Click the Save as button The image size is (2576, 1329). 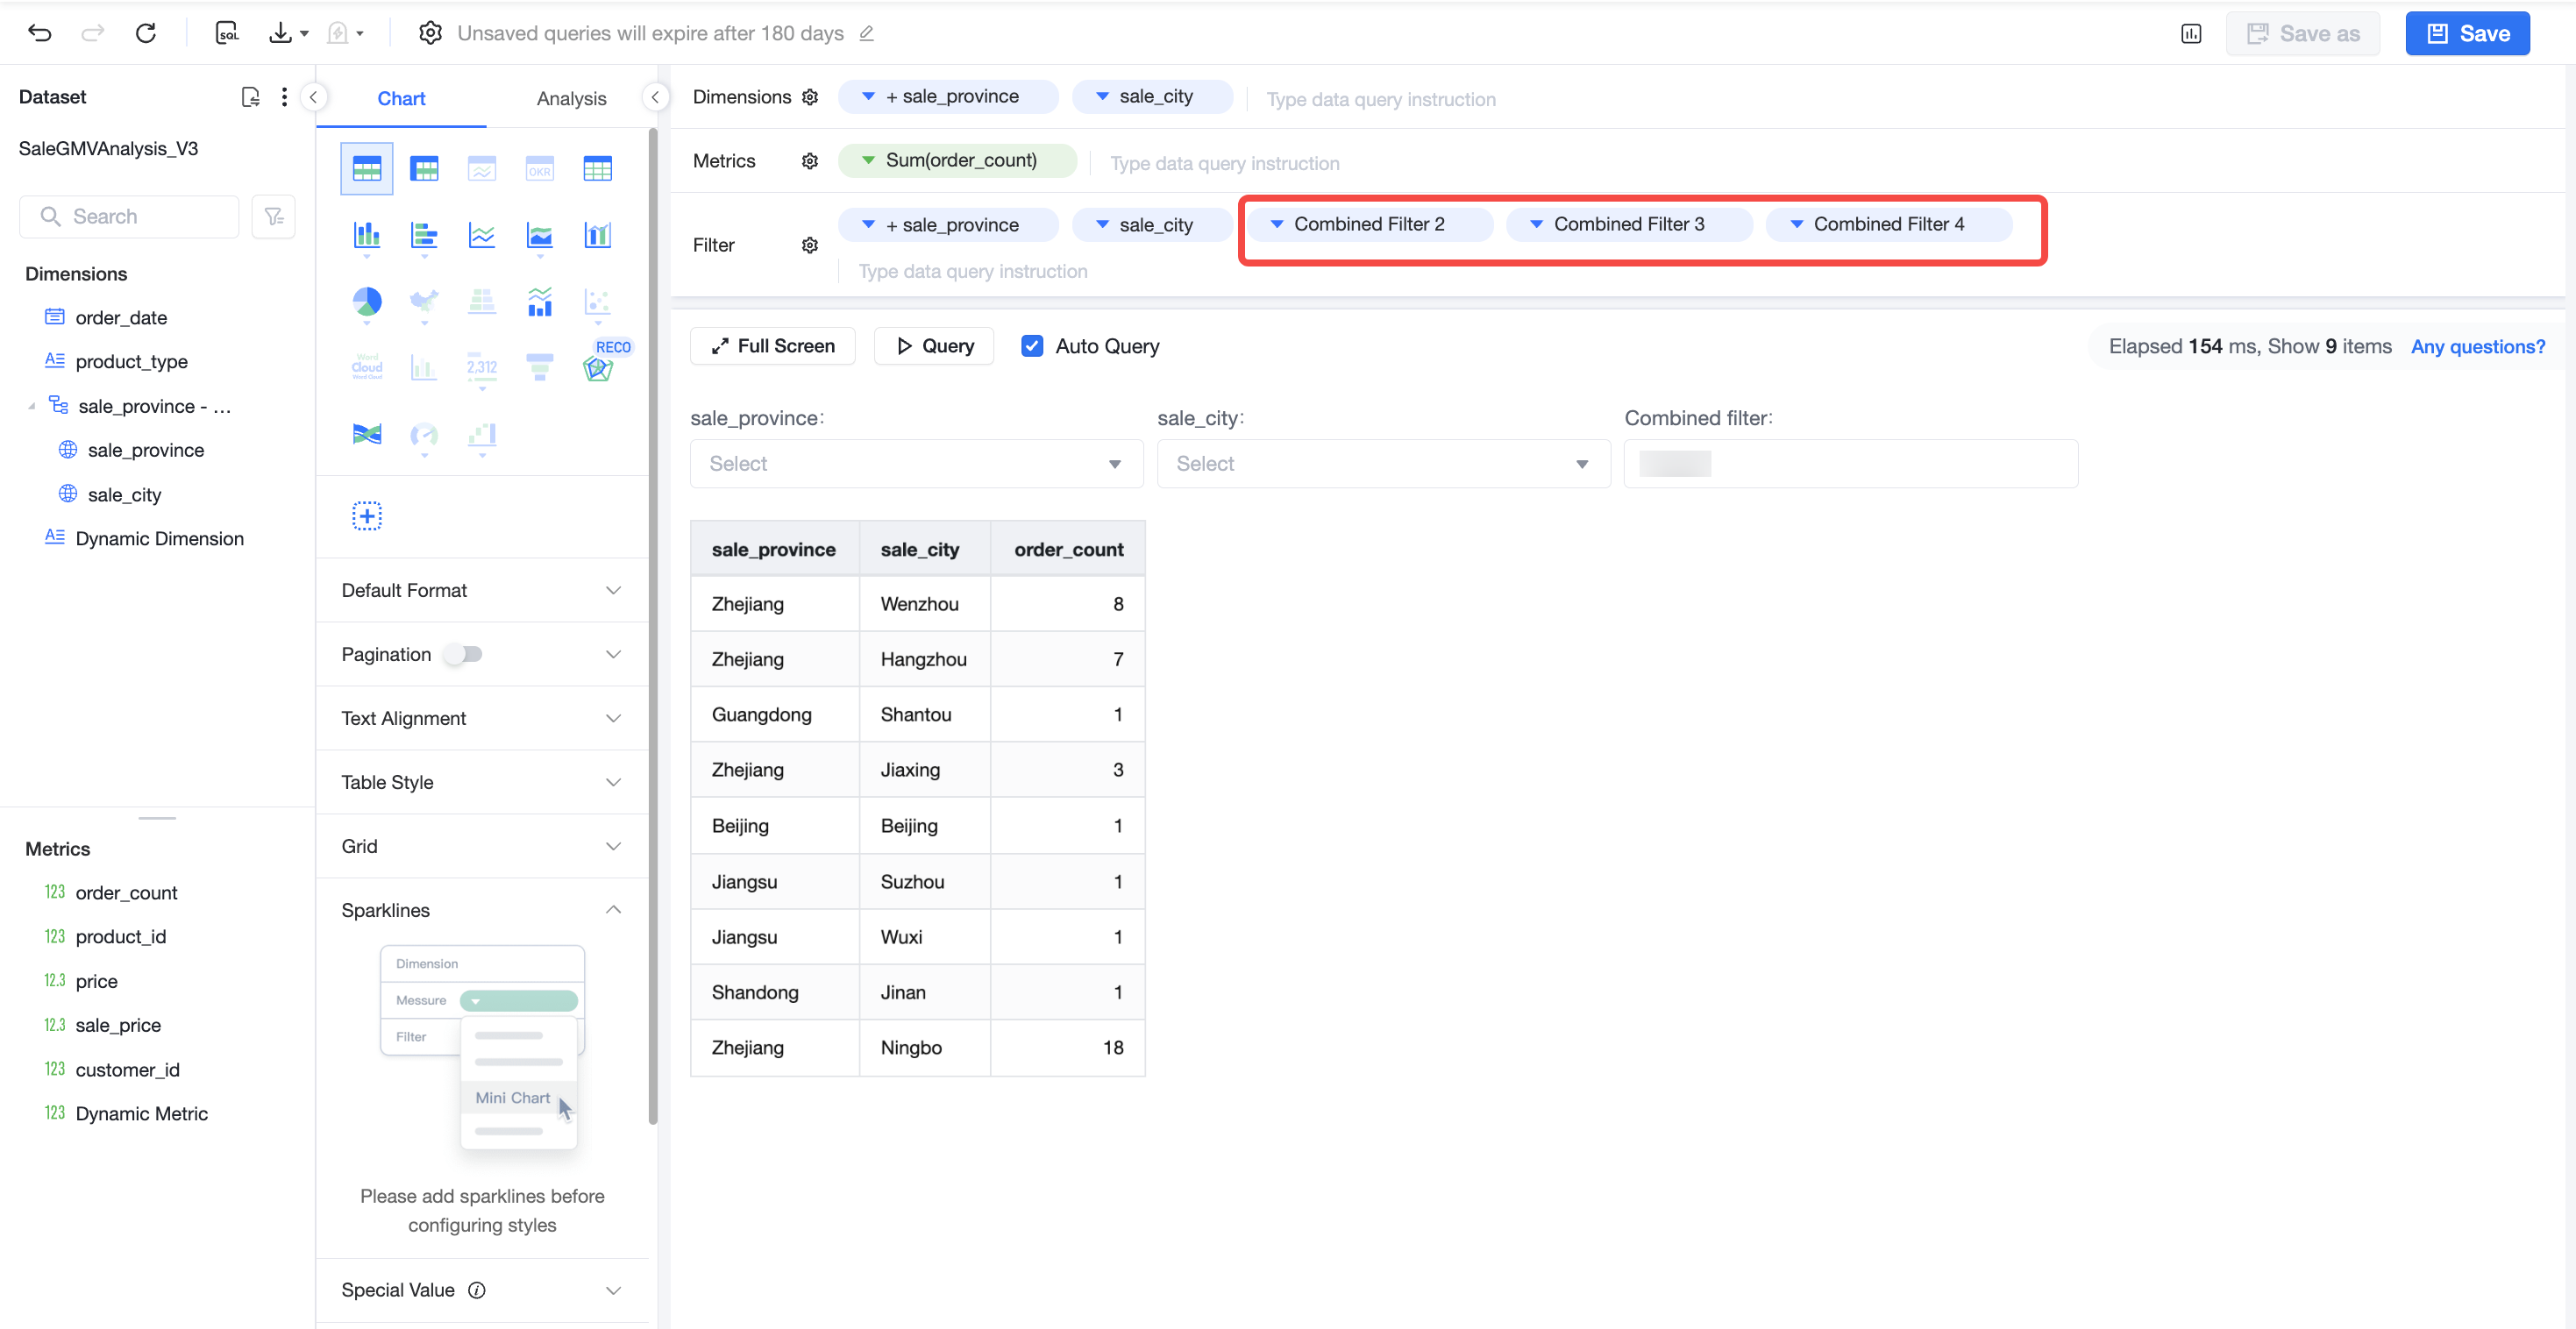click(2302, 34)
